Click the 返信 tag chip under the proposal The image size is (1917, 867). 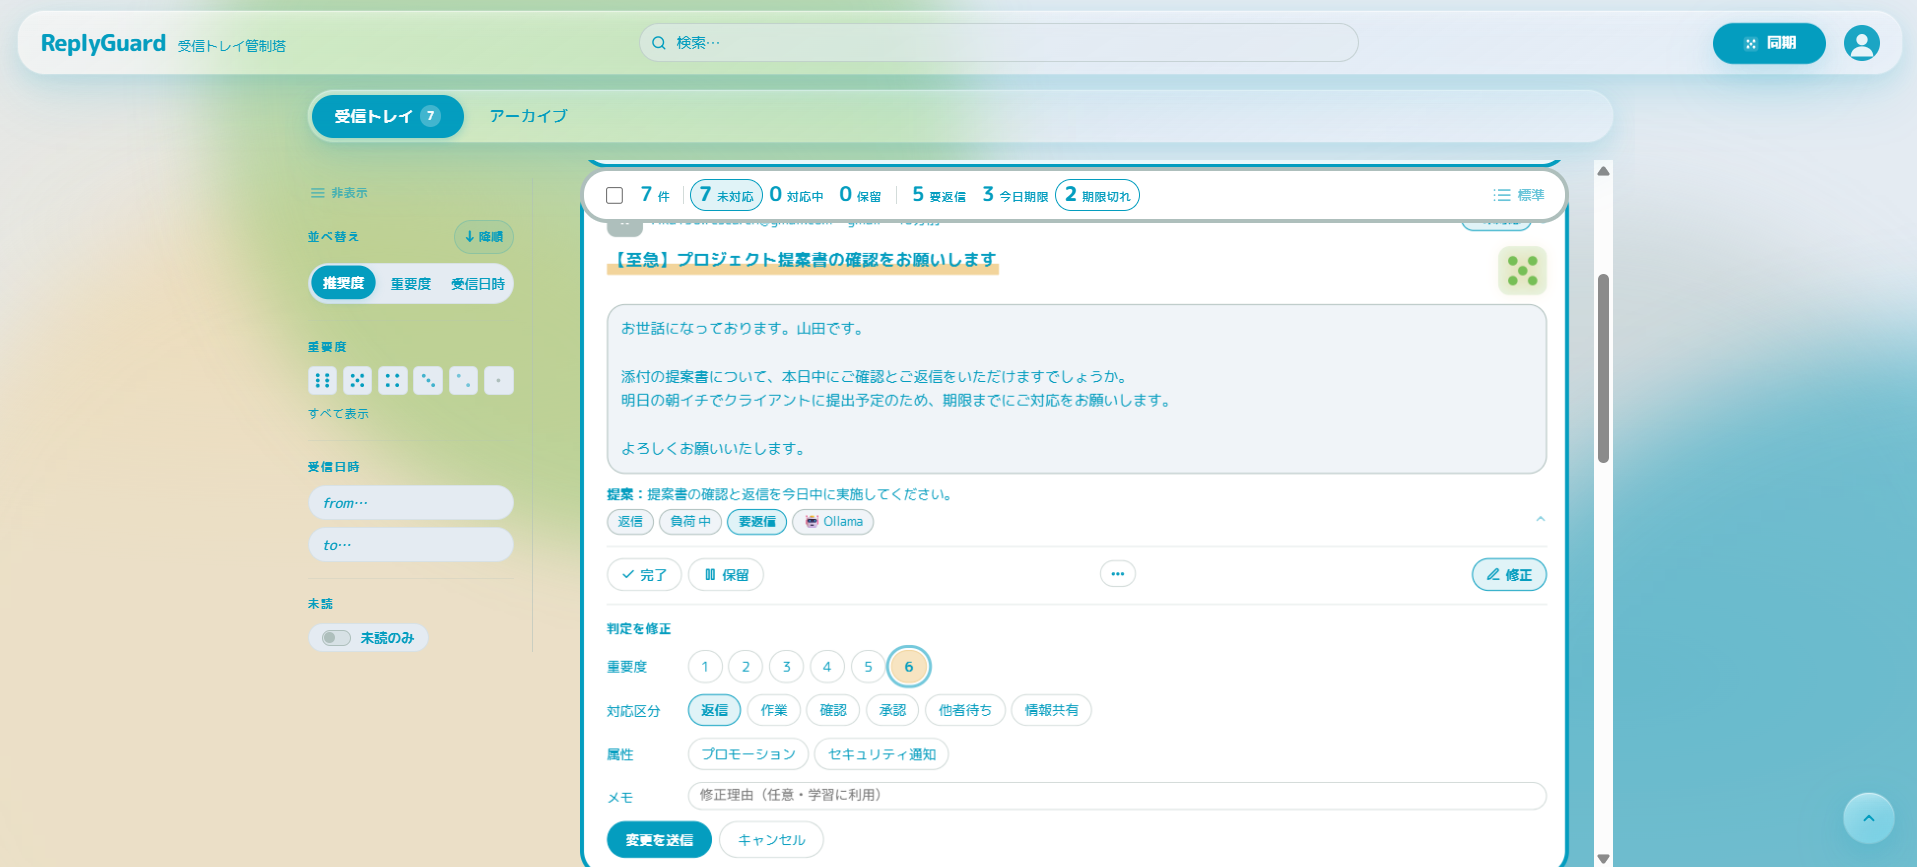tap(630, 522)
